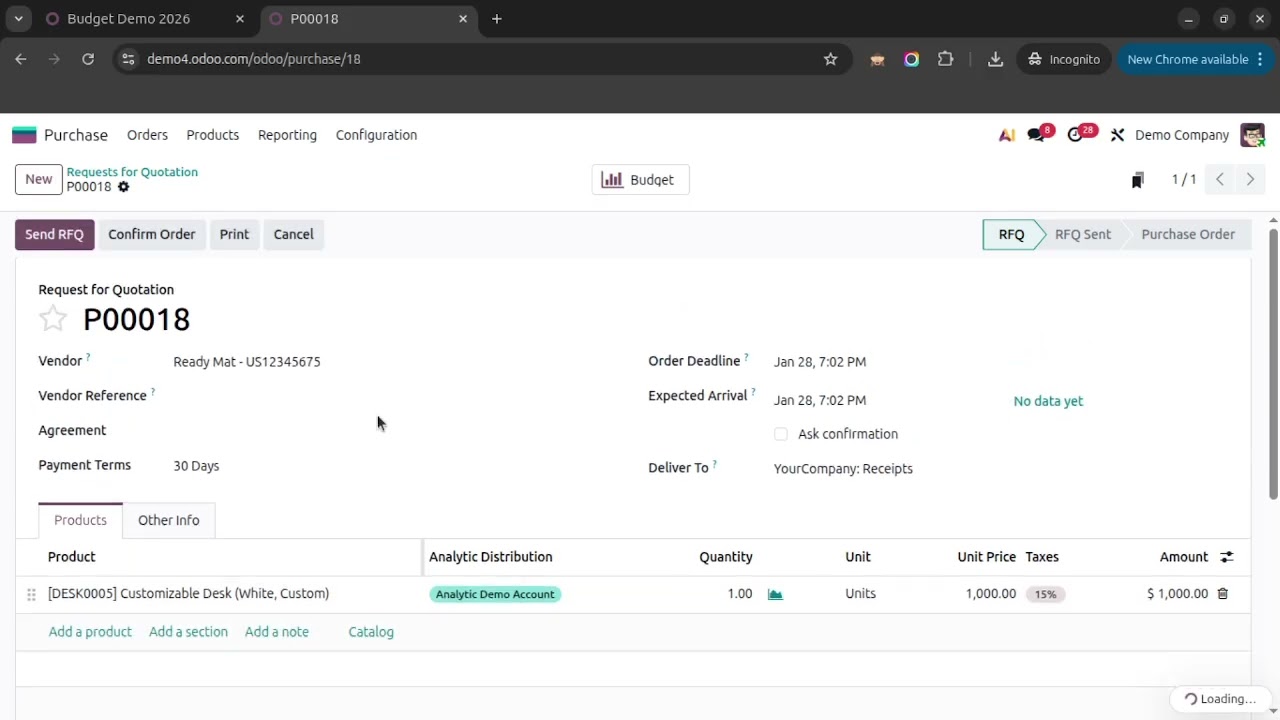Click the Budget chart icon button
The height and width of the screenshot is (720, 1280).
[640, 180]
